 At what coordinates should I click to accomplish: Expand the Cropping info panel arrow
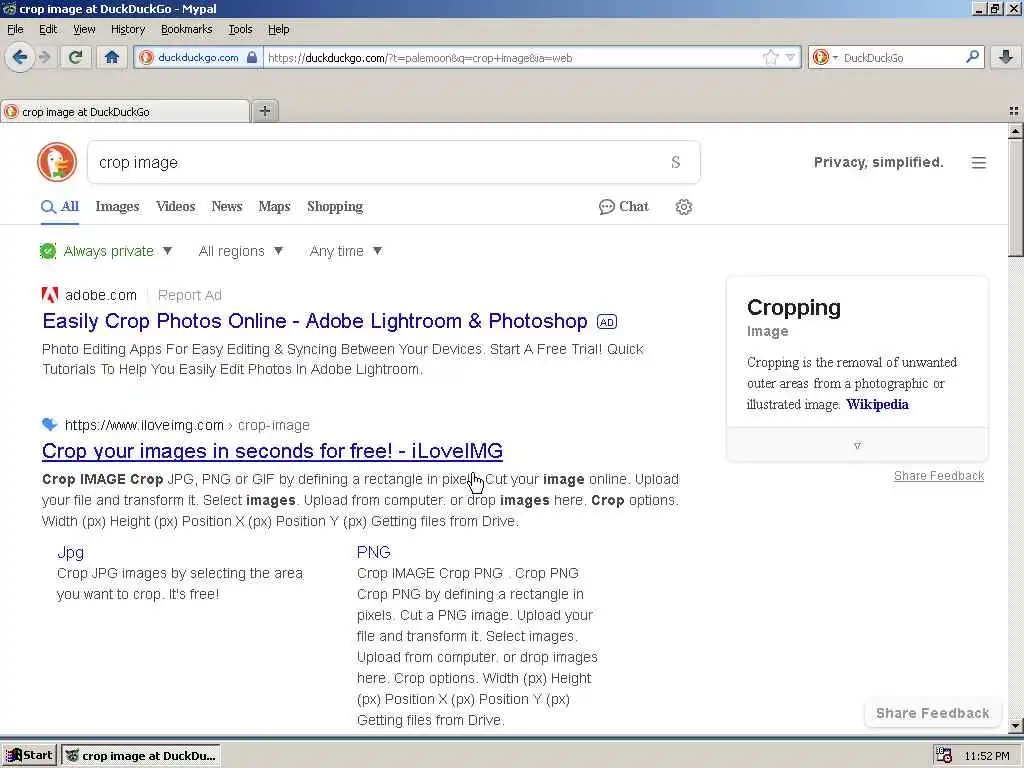pyautogui.click(x=857, y=445)
